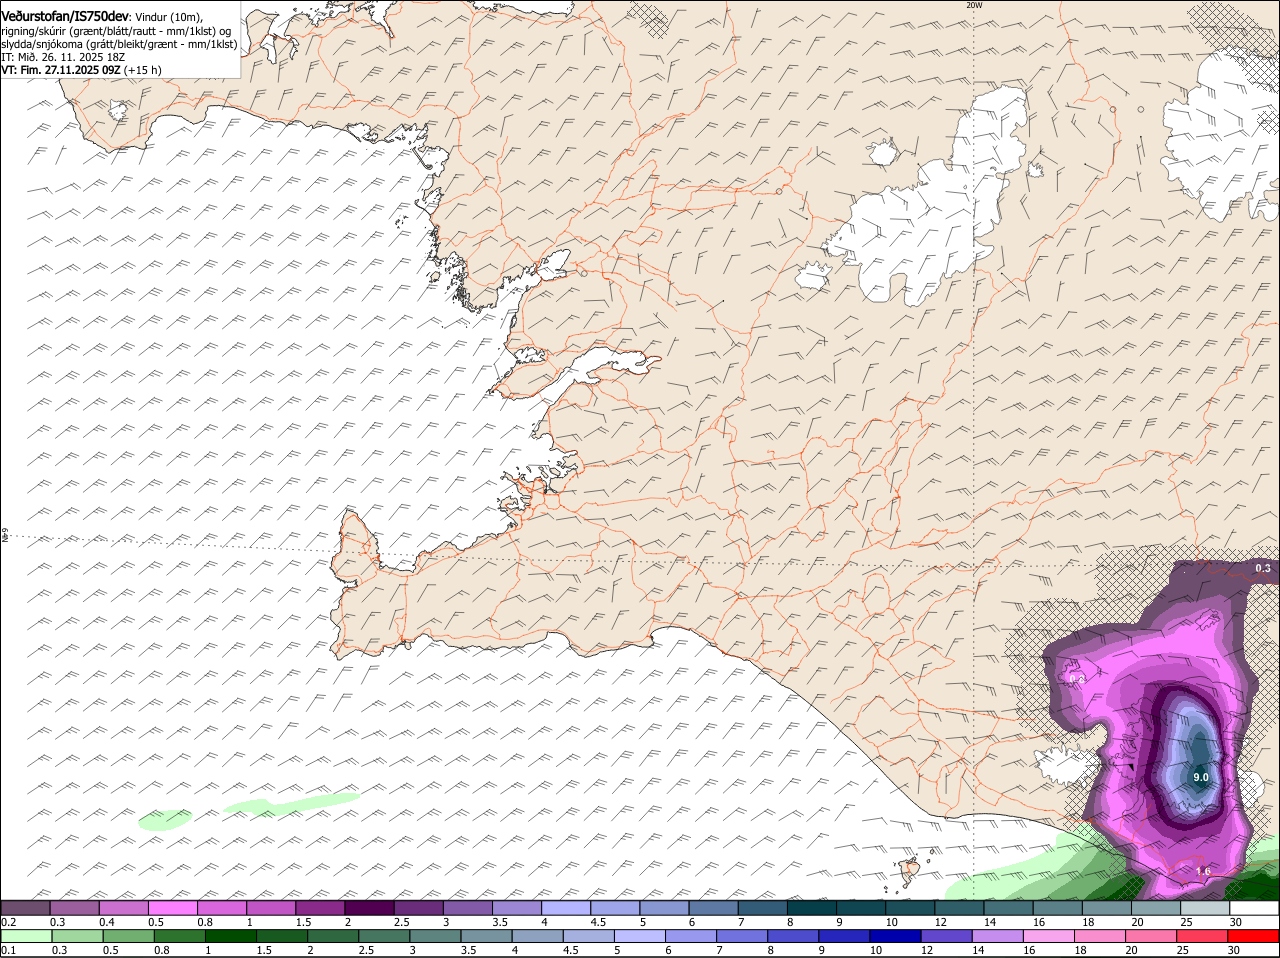This screenshot has height=958, width=1280.
Task: Click the 'IT: Mið. 26. 11. 2025 18Z' line
Action: [x=63, y=57]
